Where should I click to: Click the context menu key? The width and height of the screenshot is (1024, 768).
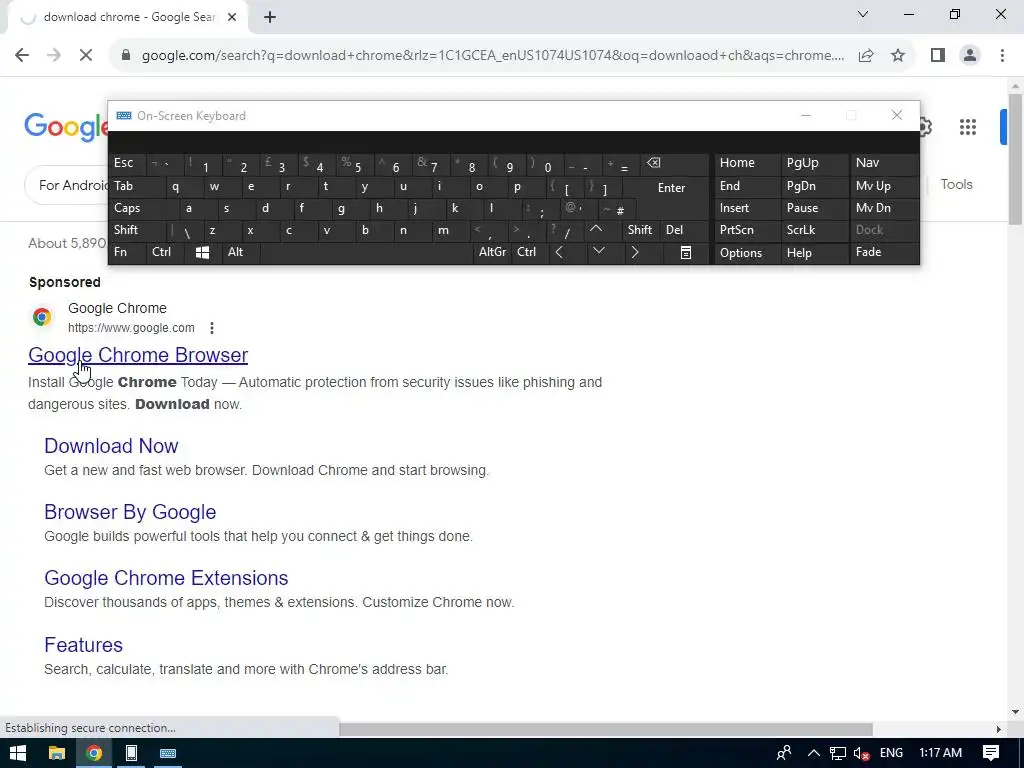[685, 252]
